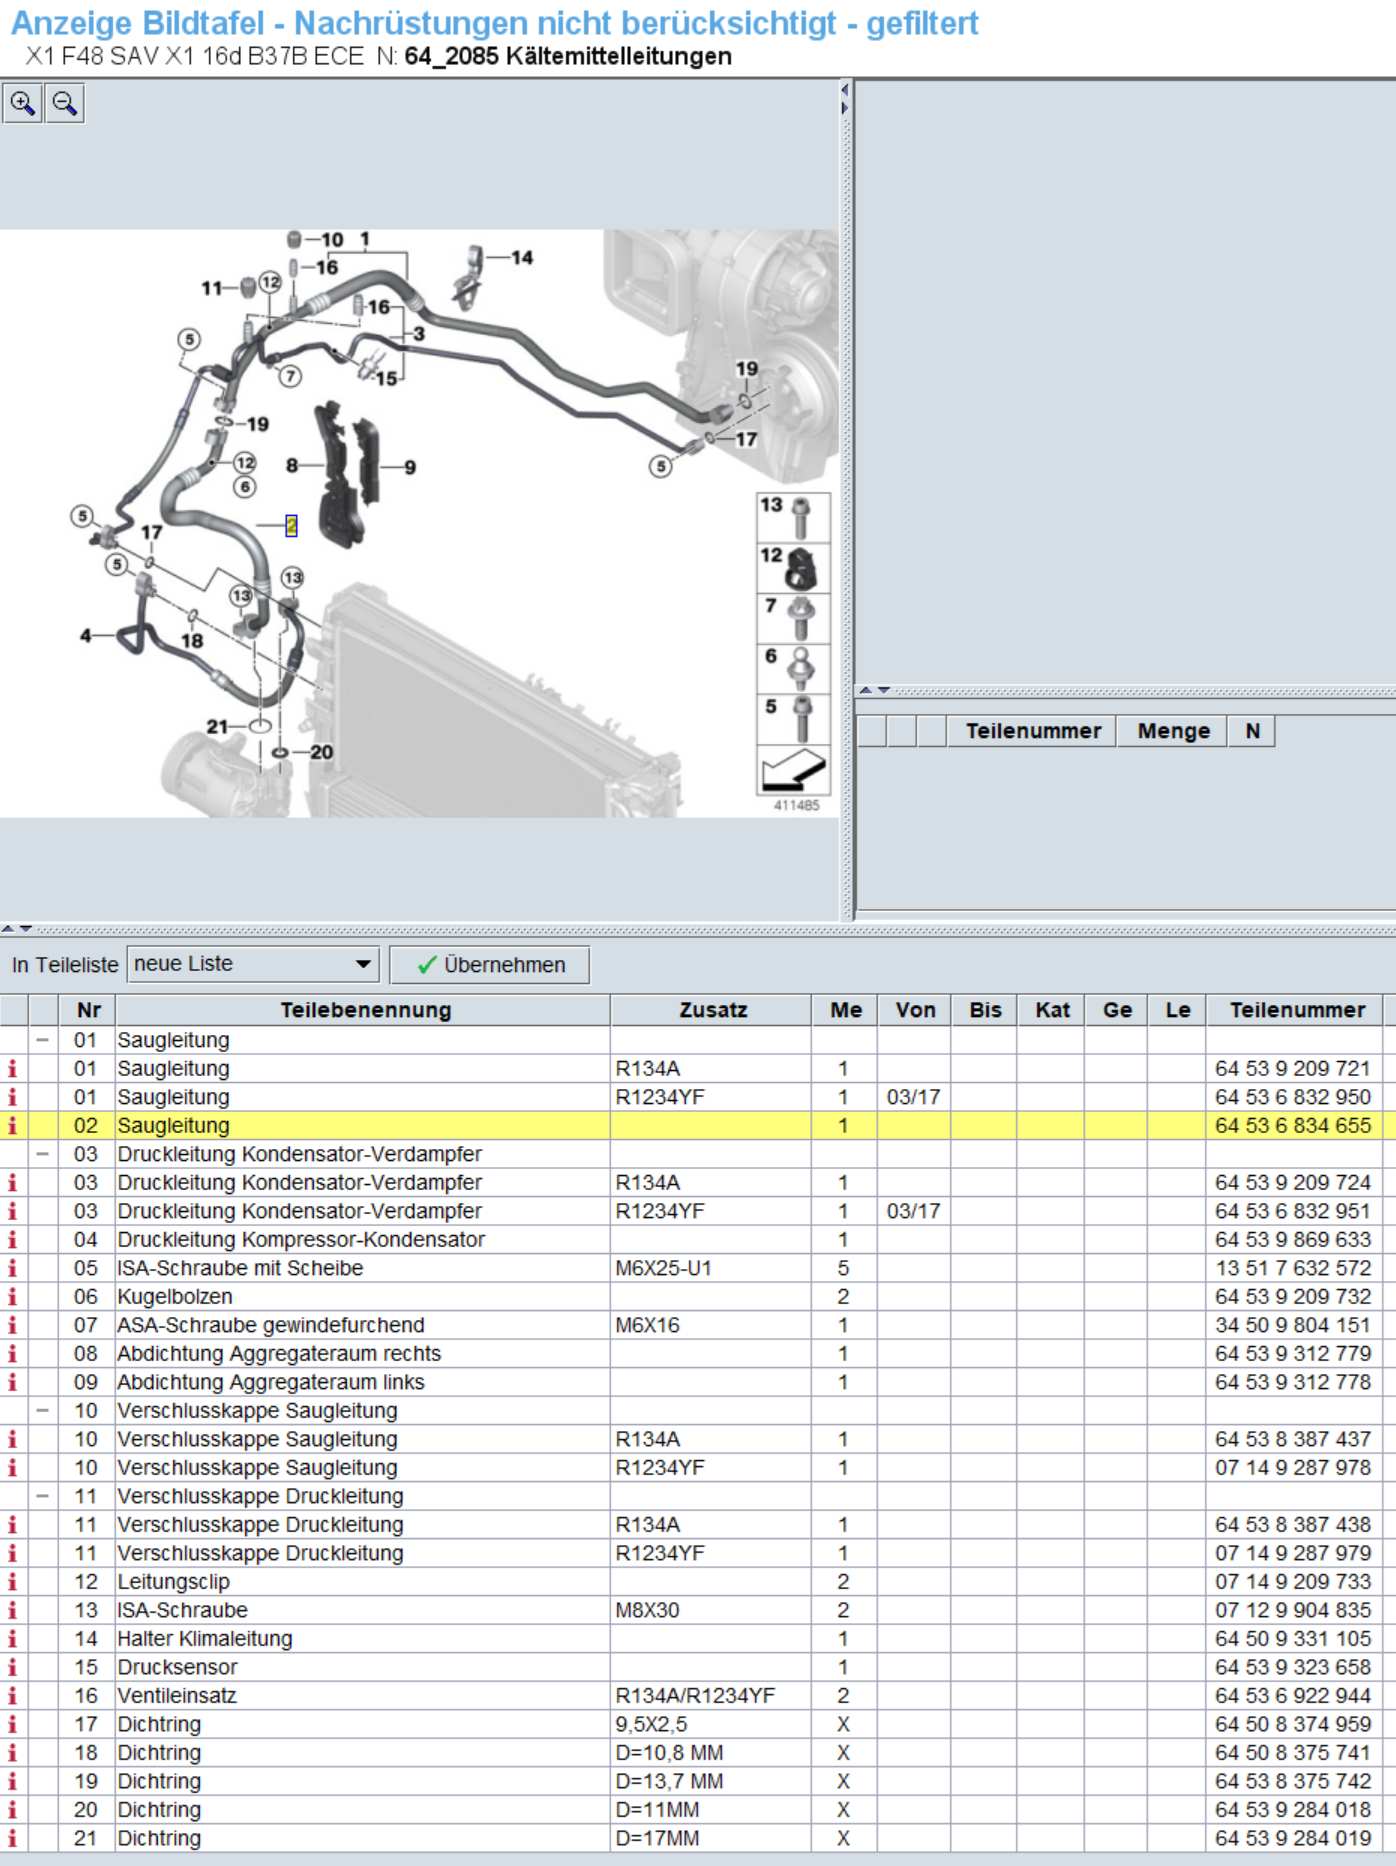Collapse the 11 Verschlusskappe Druckleitung group
This screenshot has width=1396, height=1866.
point(43,1496)
